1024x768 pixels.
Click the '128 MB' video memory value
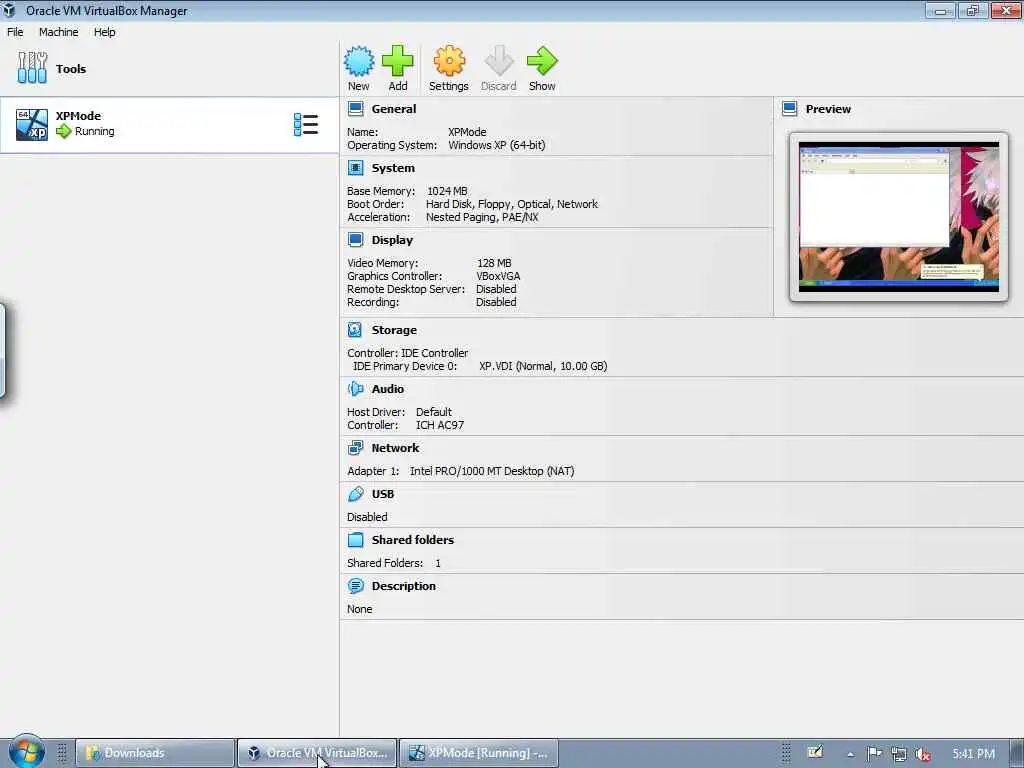(x=494, y=263)
